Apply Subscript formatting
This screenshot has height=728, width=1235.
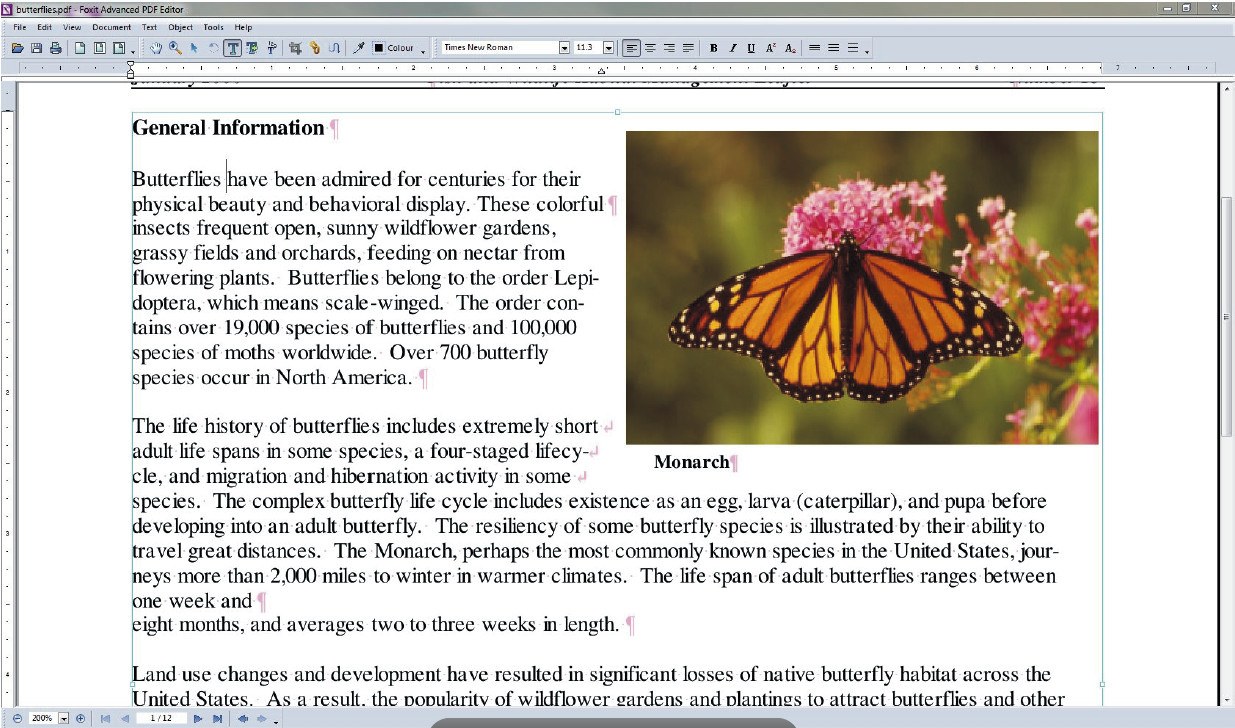coord(789,48)
